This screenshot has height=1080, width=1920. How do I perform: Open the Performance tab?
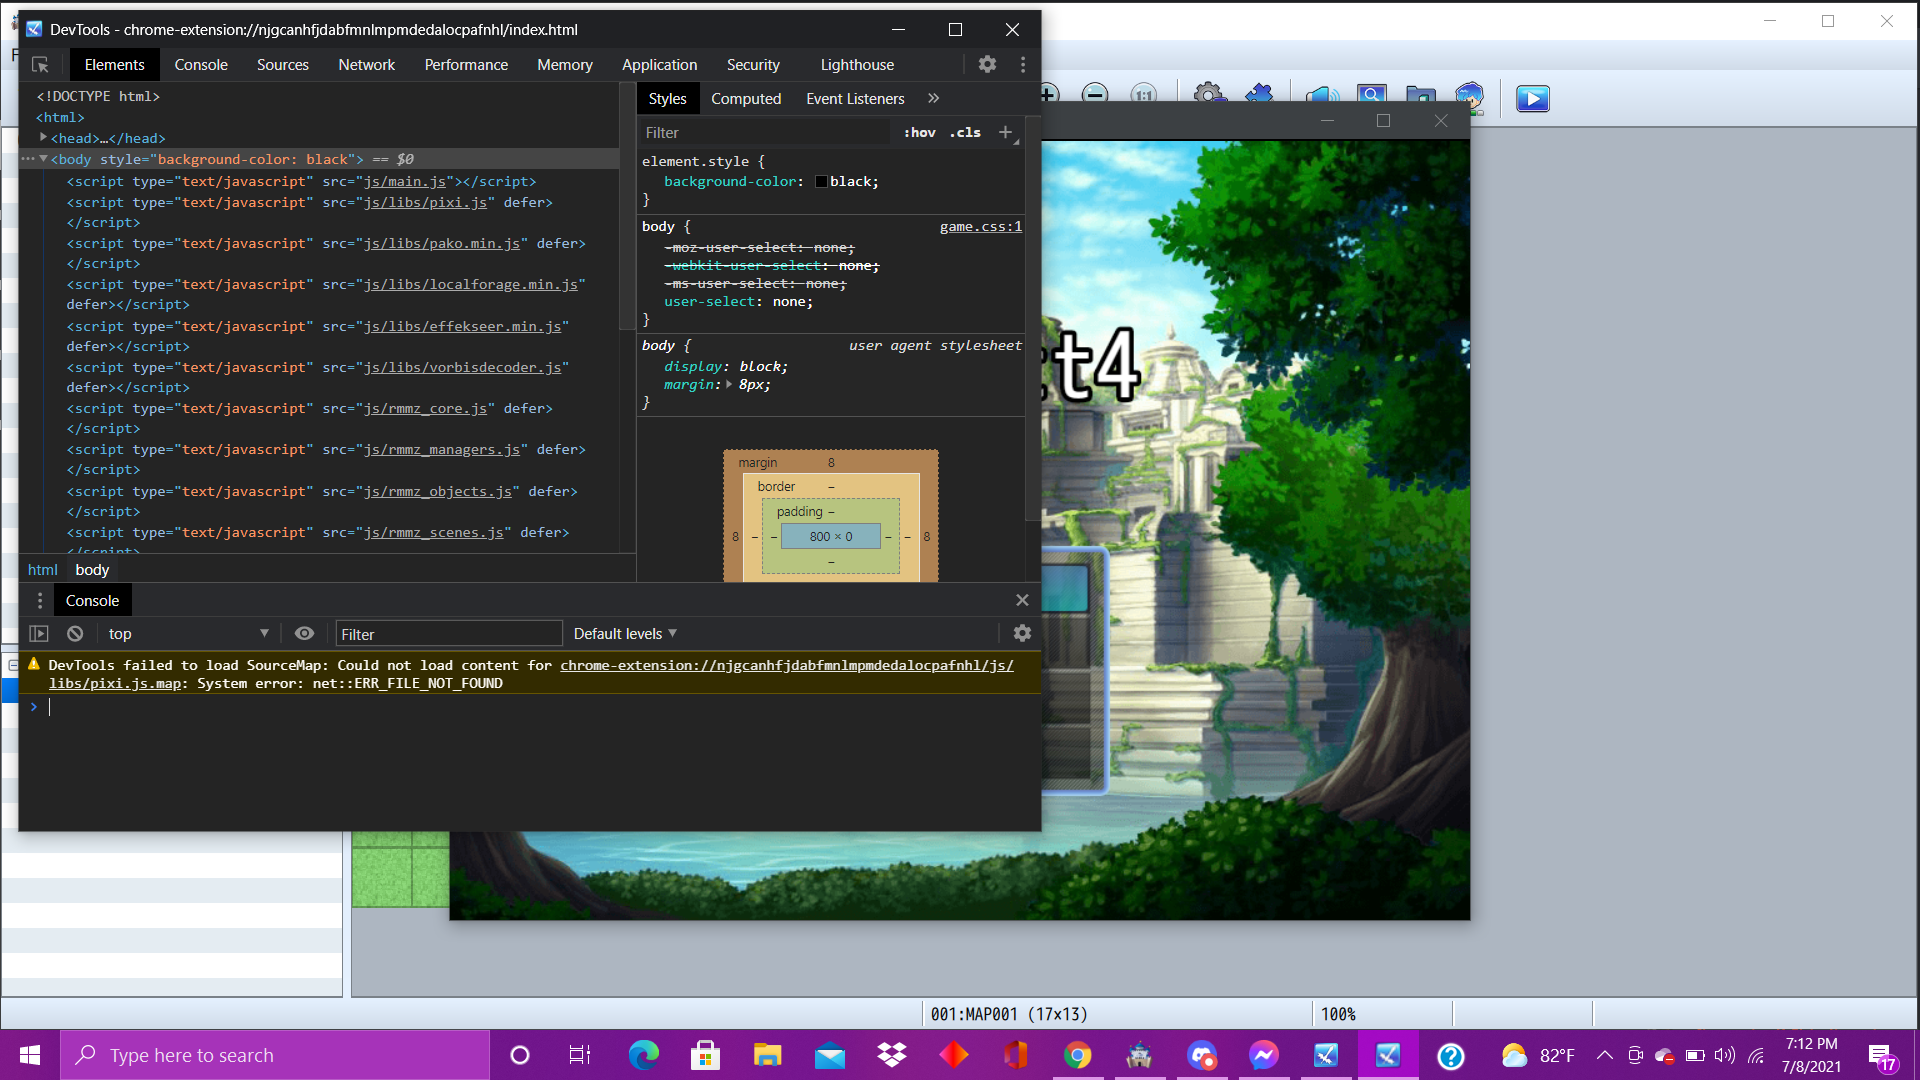point(466,65)
